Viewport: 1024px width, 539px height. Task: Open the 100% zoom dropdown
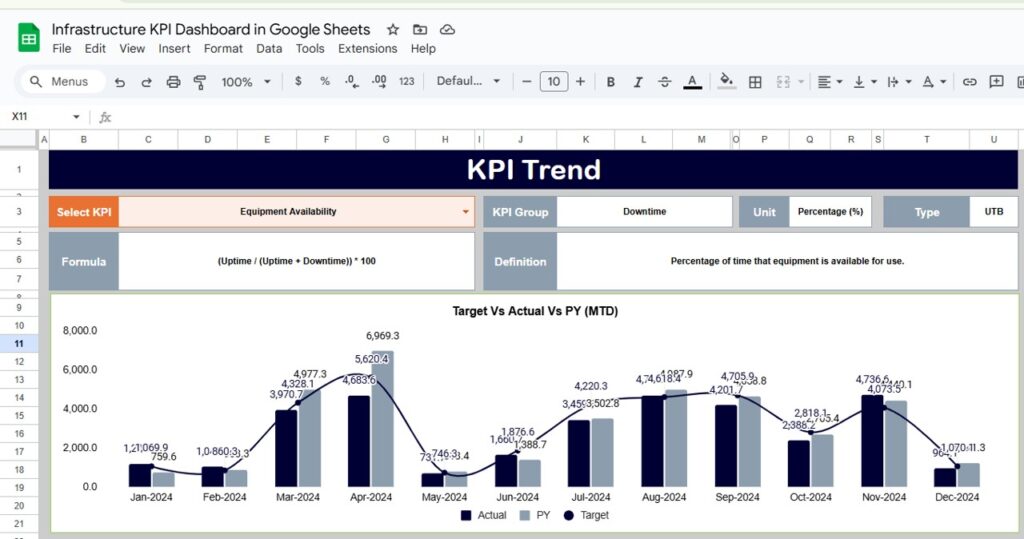point(246,82)
